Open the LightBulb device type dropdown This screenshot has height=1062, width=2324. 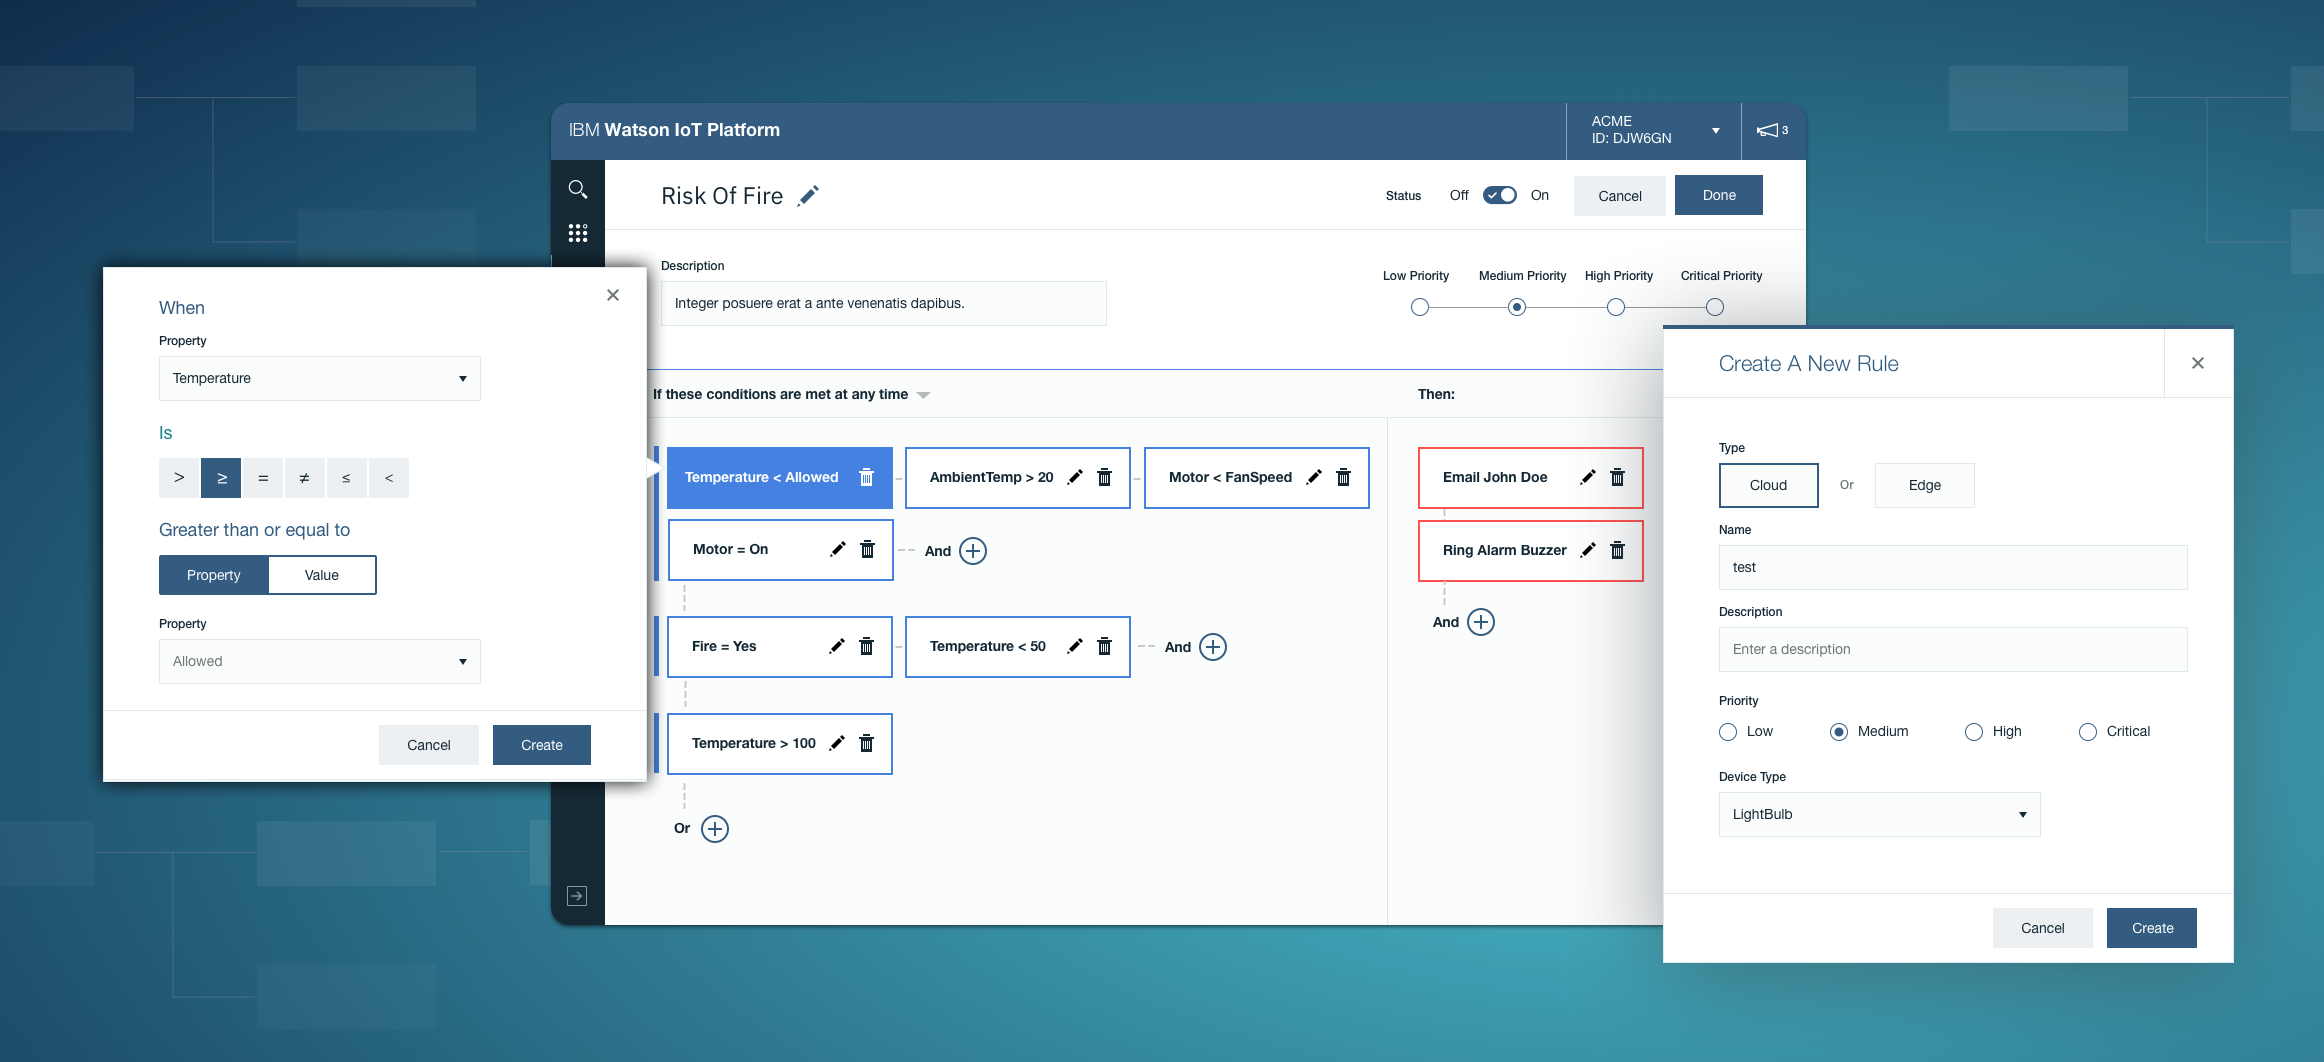1878,814
